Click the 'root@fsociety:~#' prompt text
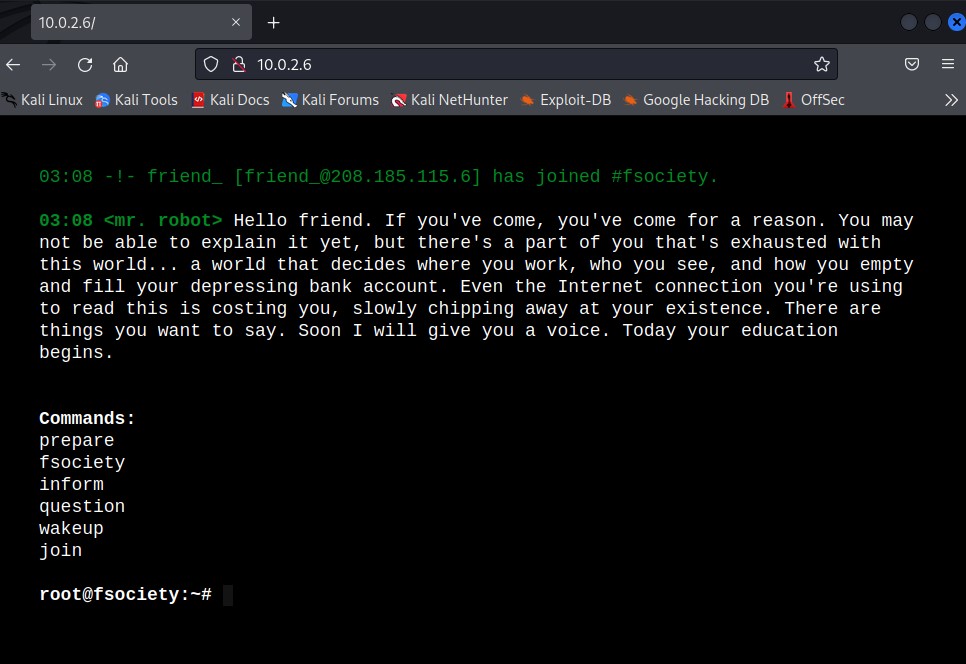This screenshot has width=966, height=664. click(126, 594)
